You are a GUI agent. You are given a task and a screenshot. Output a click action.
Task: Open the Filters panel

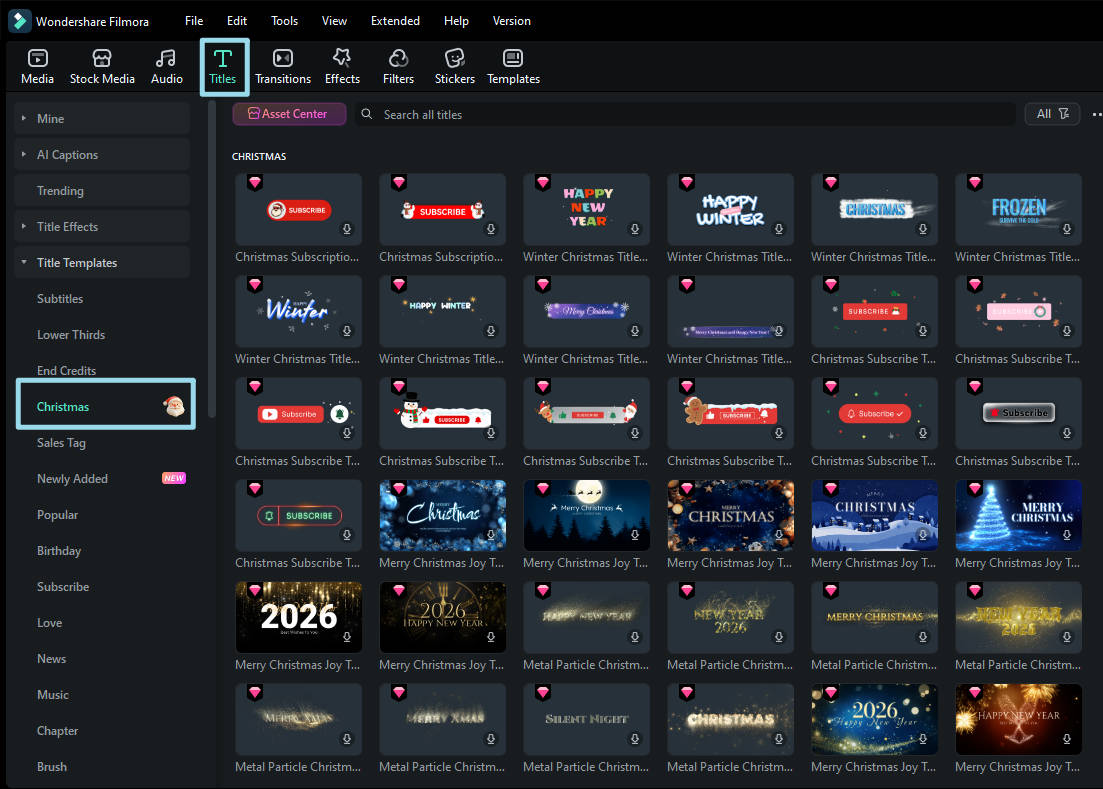point(398,67)
